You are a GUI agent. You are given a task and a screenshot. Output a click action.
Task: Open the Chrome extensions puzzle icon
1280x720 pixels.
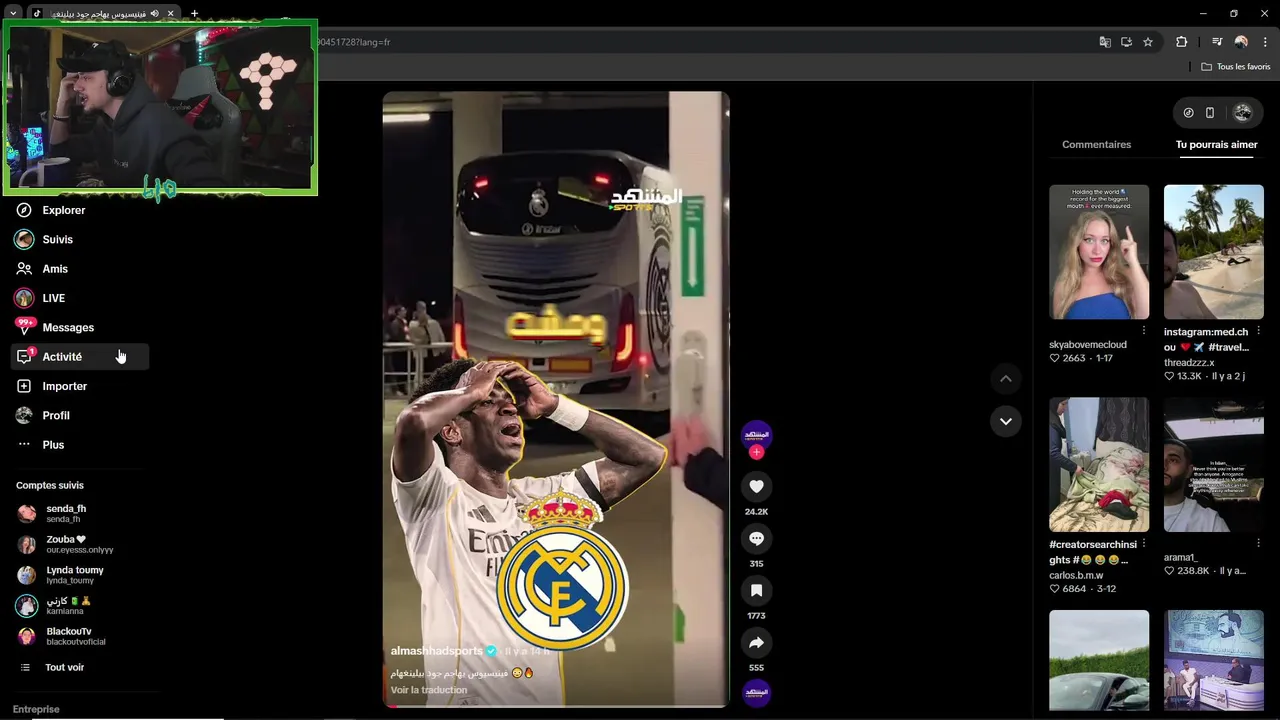pyautogui.click(x=1182, y=42)
